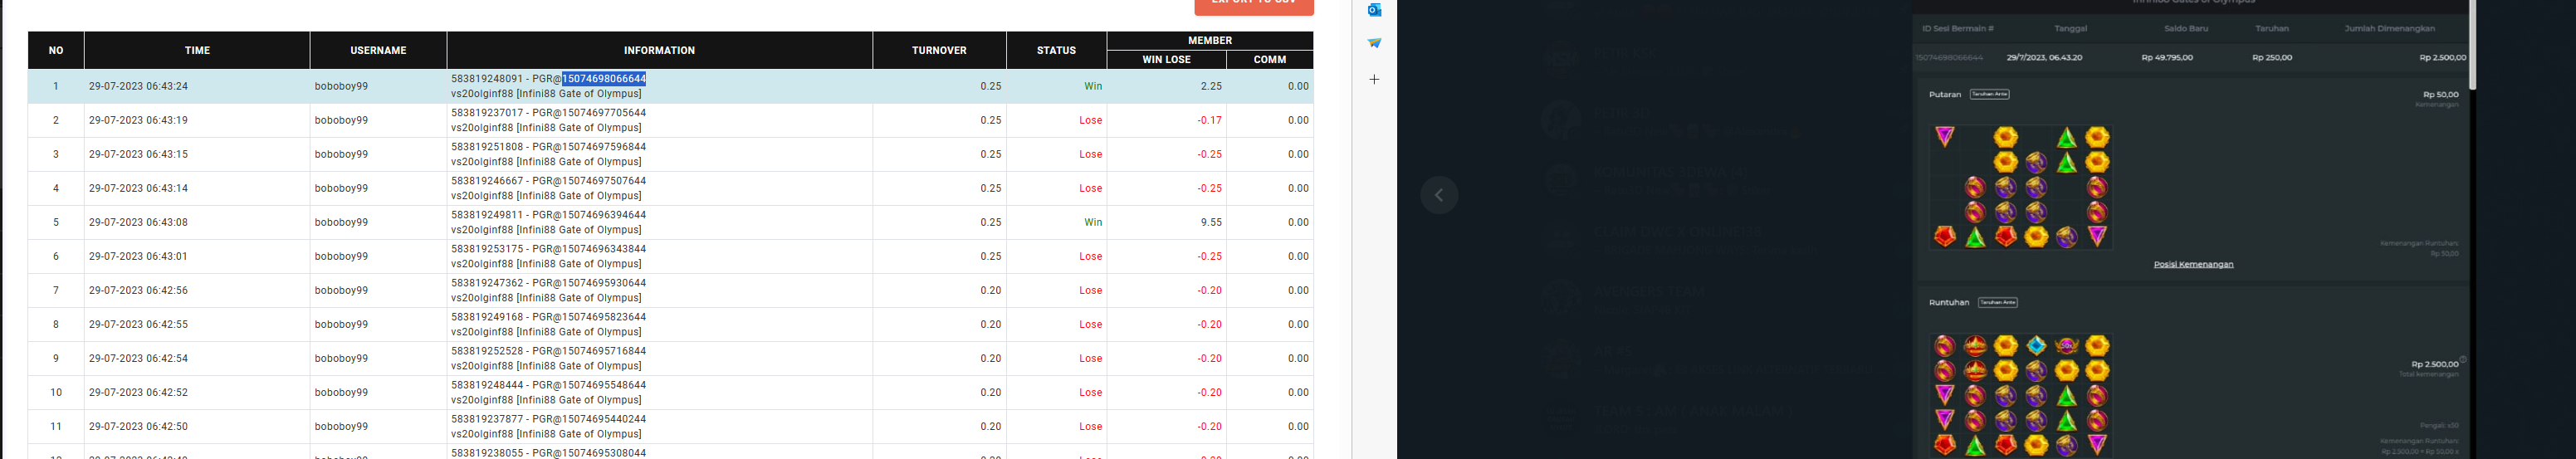Click the STATUS column header
The image size is (2576, 459).
(x=1056, y=50)
